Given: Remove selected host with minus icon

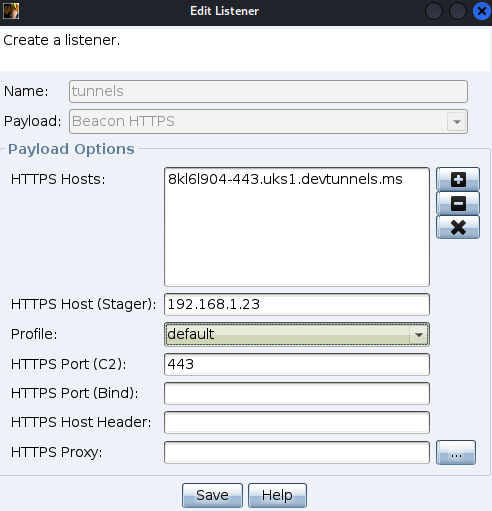Looking at the screenshot, I should coord(458,203).
